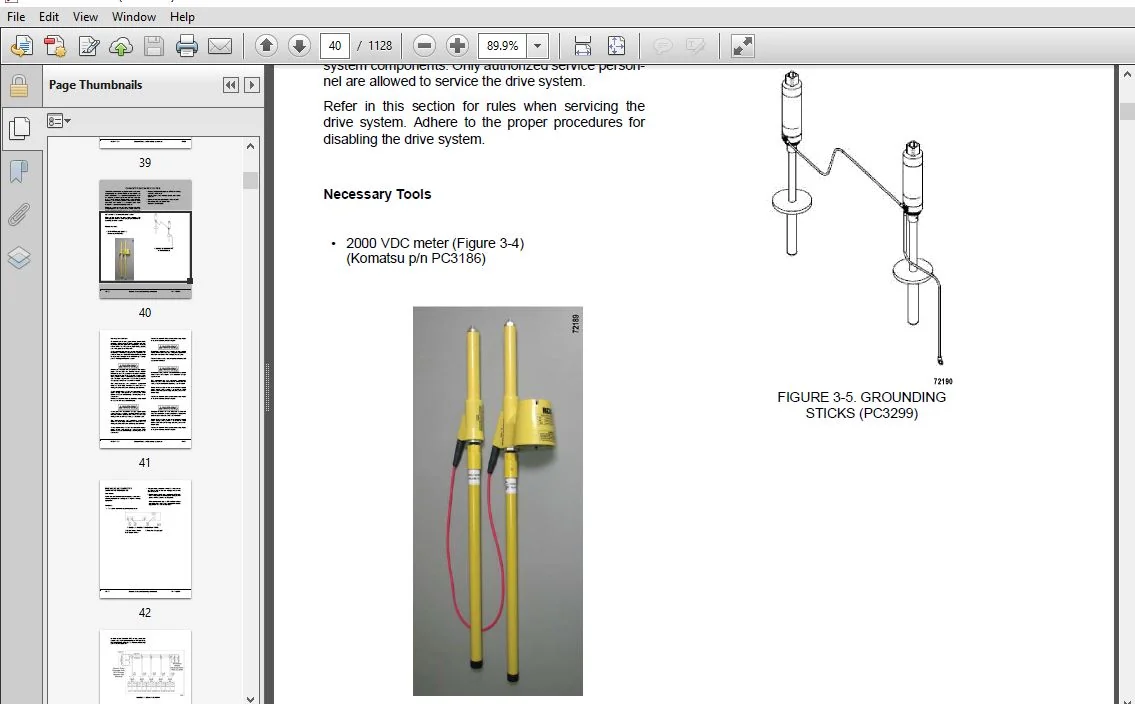Image resolution: width=1135 pixels, height=704 pixels.
Task: Click the Print icon
Action: [x=187, y=46]
